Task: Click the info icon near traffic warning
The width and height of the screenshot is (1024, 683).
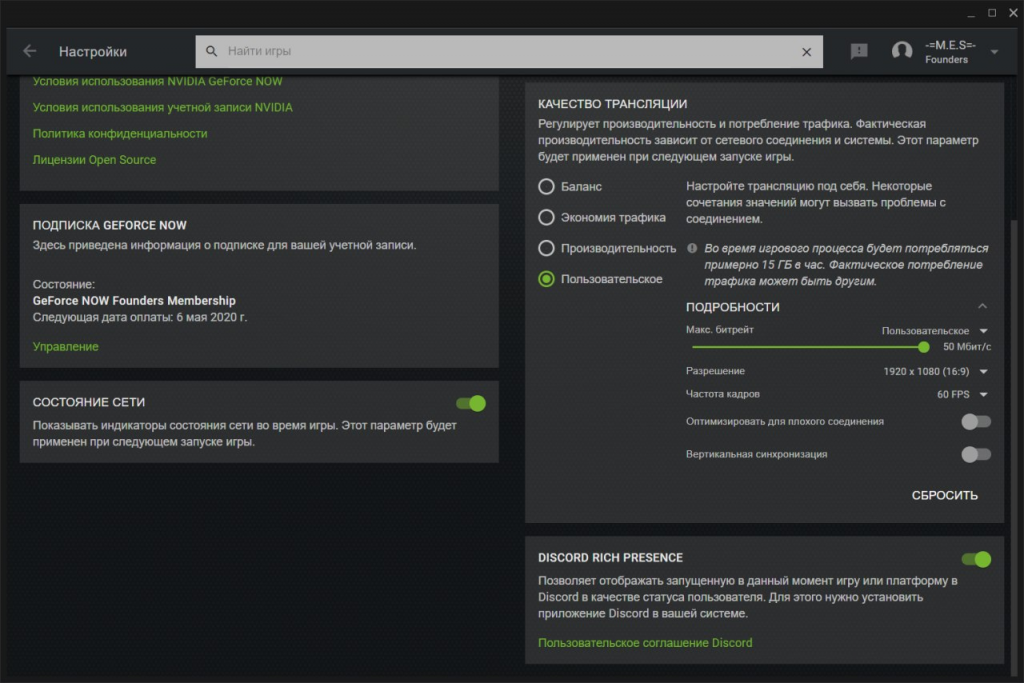Action: [x=692, y=248]
